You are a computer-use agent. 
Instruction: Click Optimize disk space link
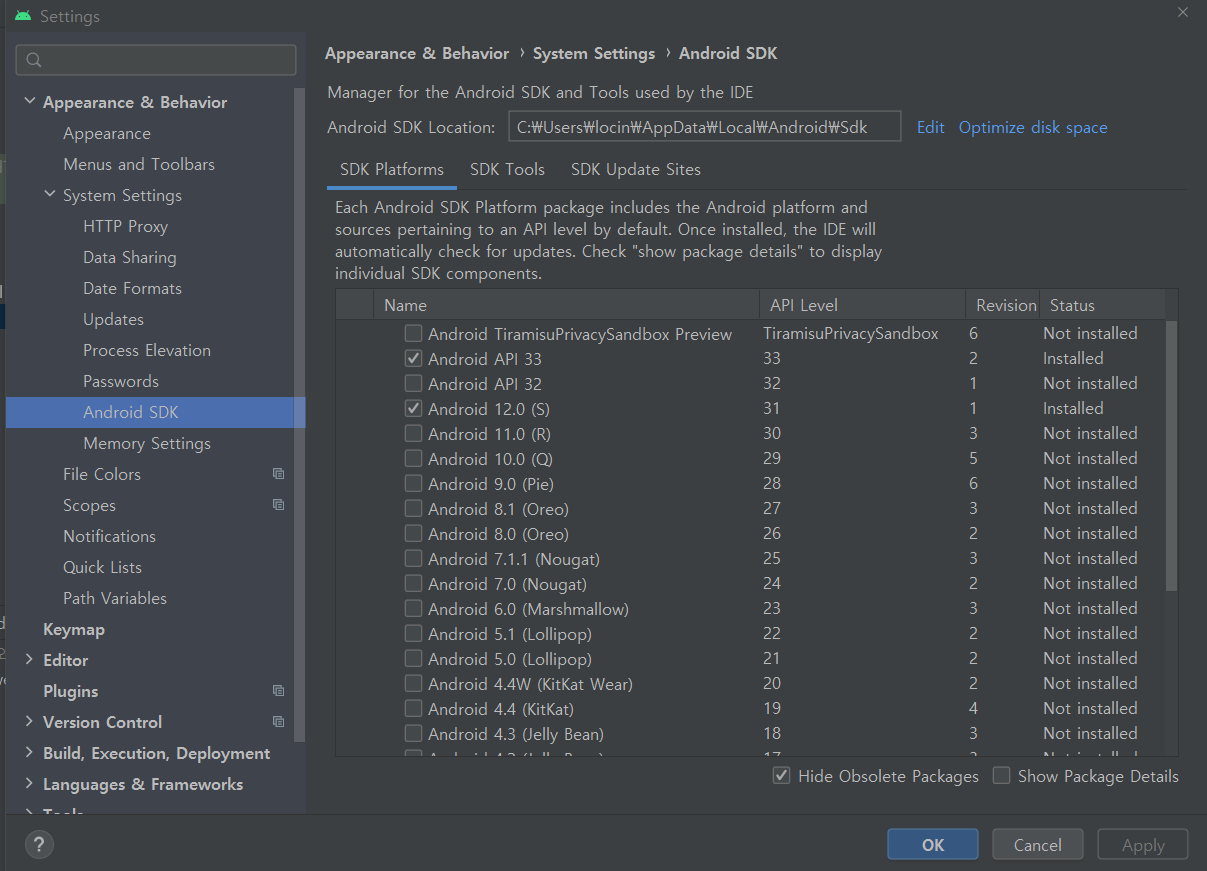[x=1033, y=128]
